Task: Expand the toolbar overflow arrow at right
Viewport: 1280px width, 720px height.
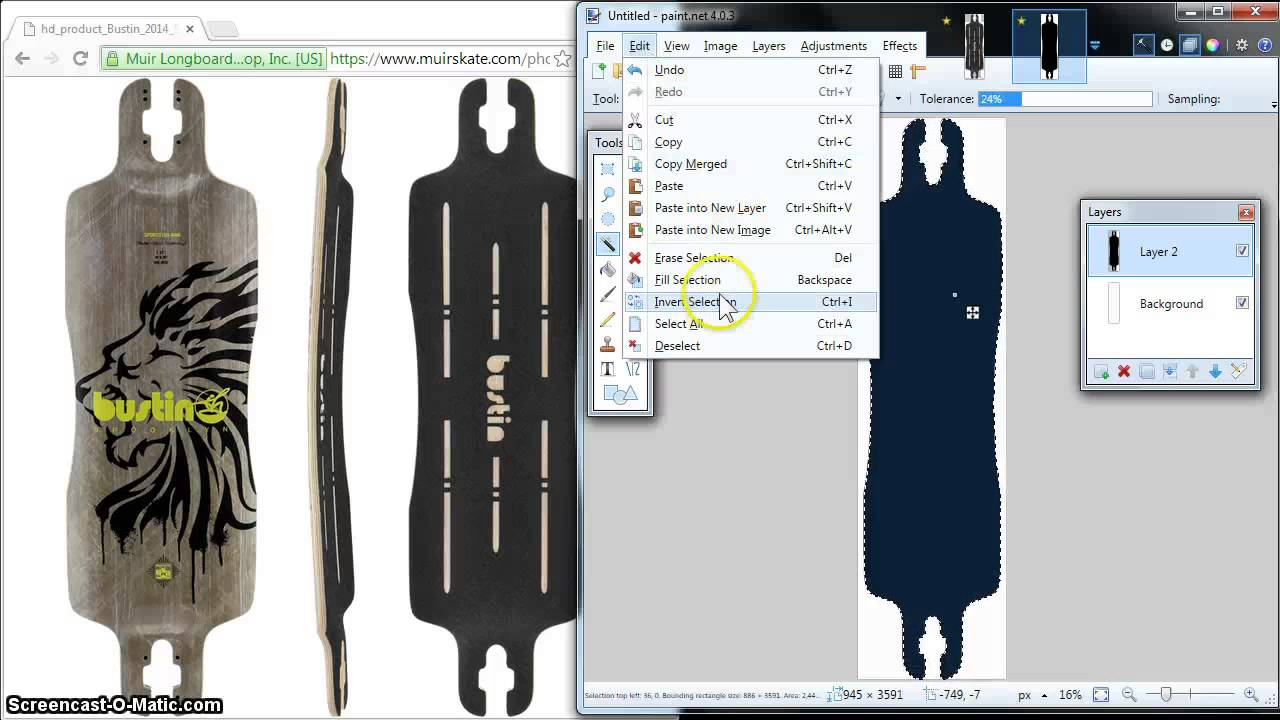Action: coord(1274,104)
